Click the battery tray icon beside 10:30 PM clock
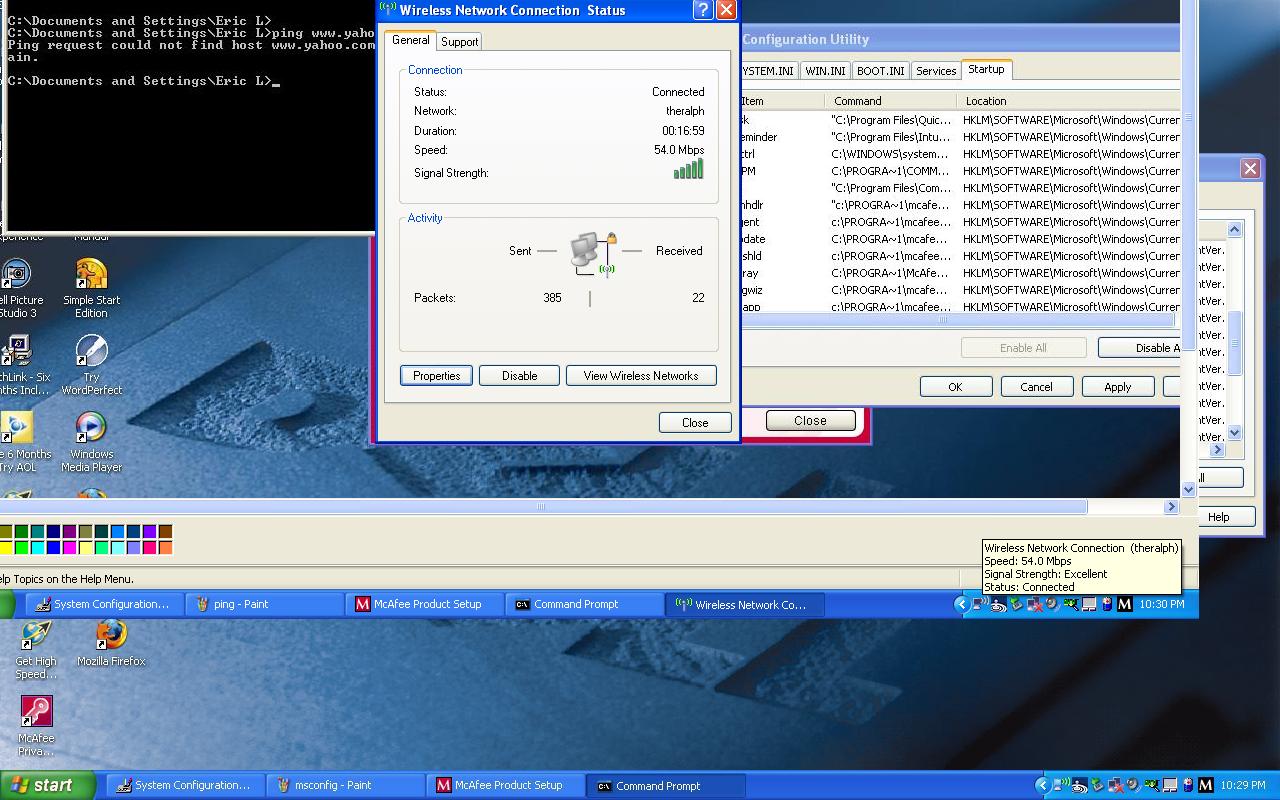This screenshot has height=800, width=1280. tap(1107, 604)
